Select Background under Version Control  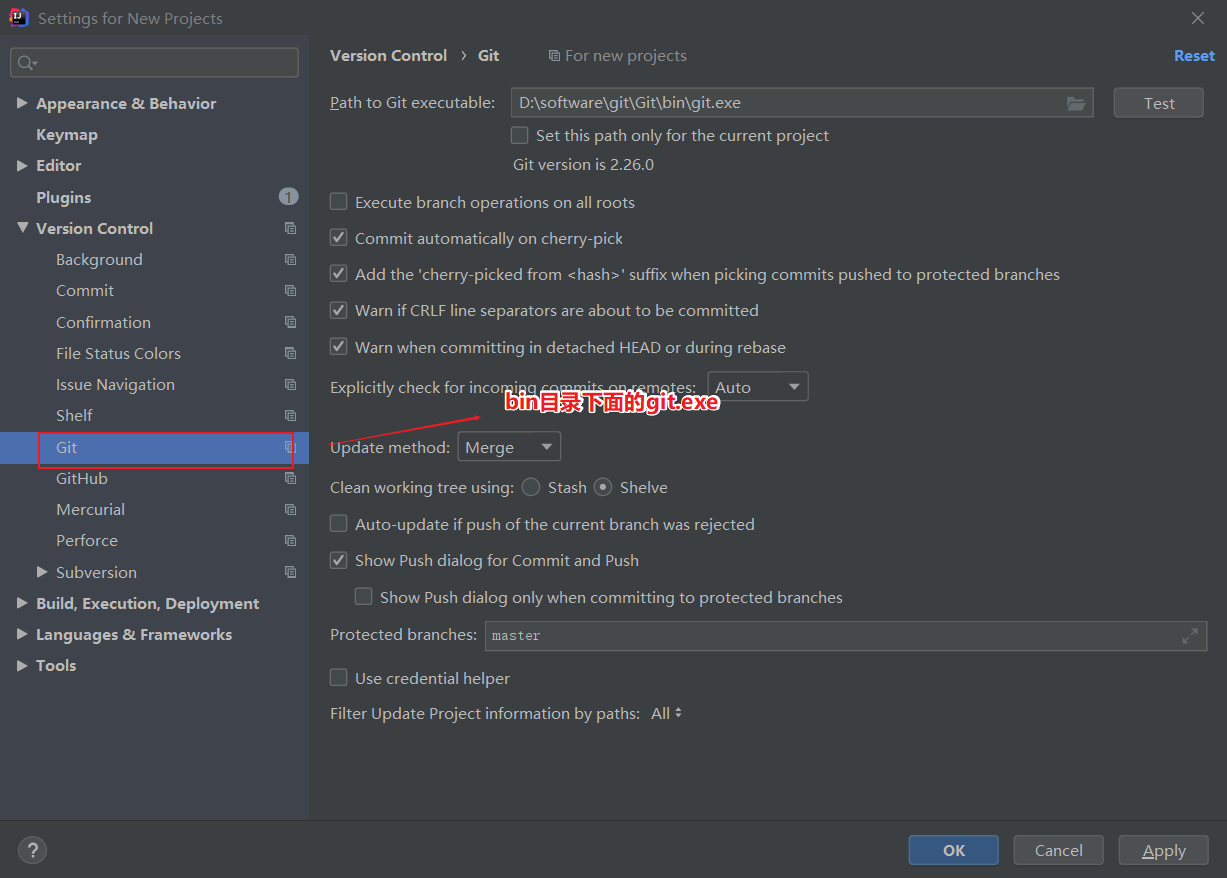tap(99, 259)
